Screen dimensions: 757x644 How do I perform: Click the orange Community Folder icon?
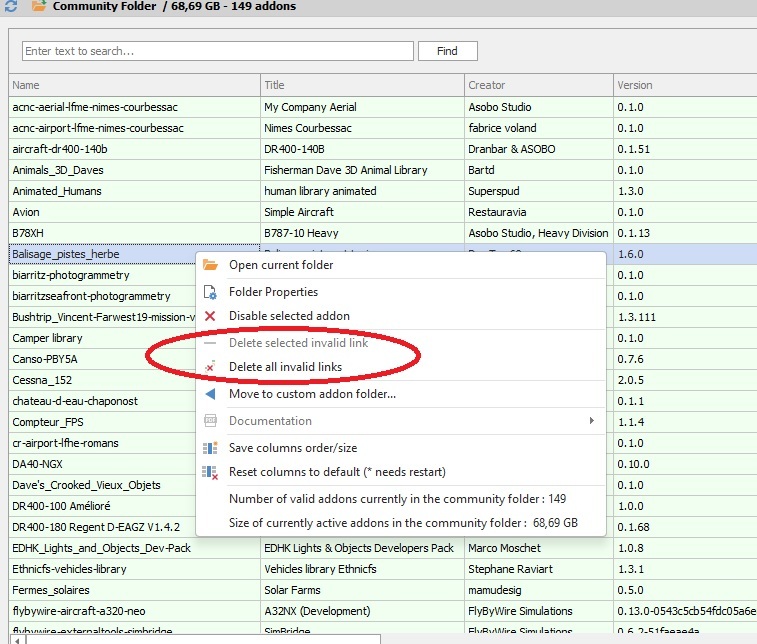pos(39,6)
